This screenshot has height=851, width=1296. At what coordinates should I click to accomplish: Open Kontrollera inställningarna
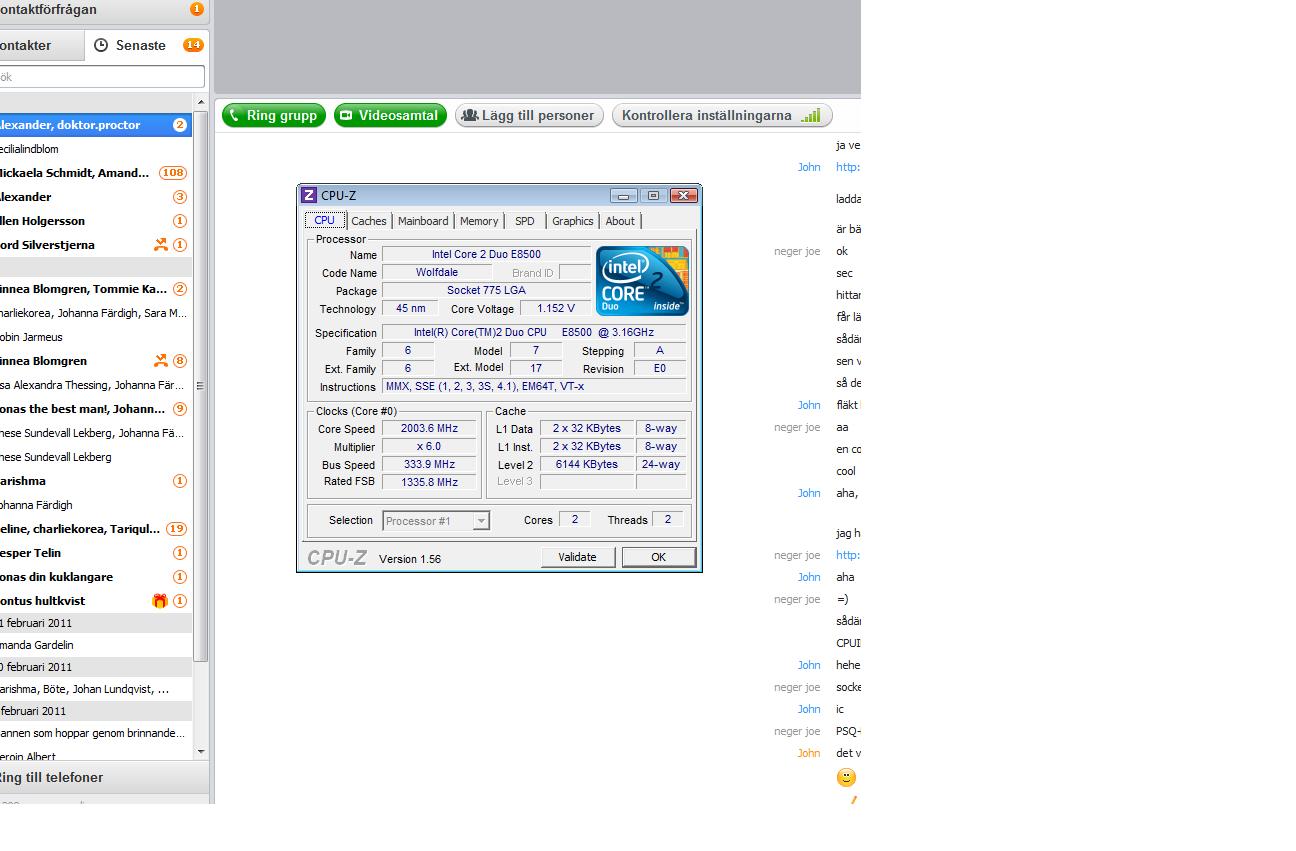[722, 115]
